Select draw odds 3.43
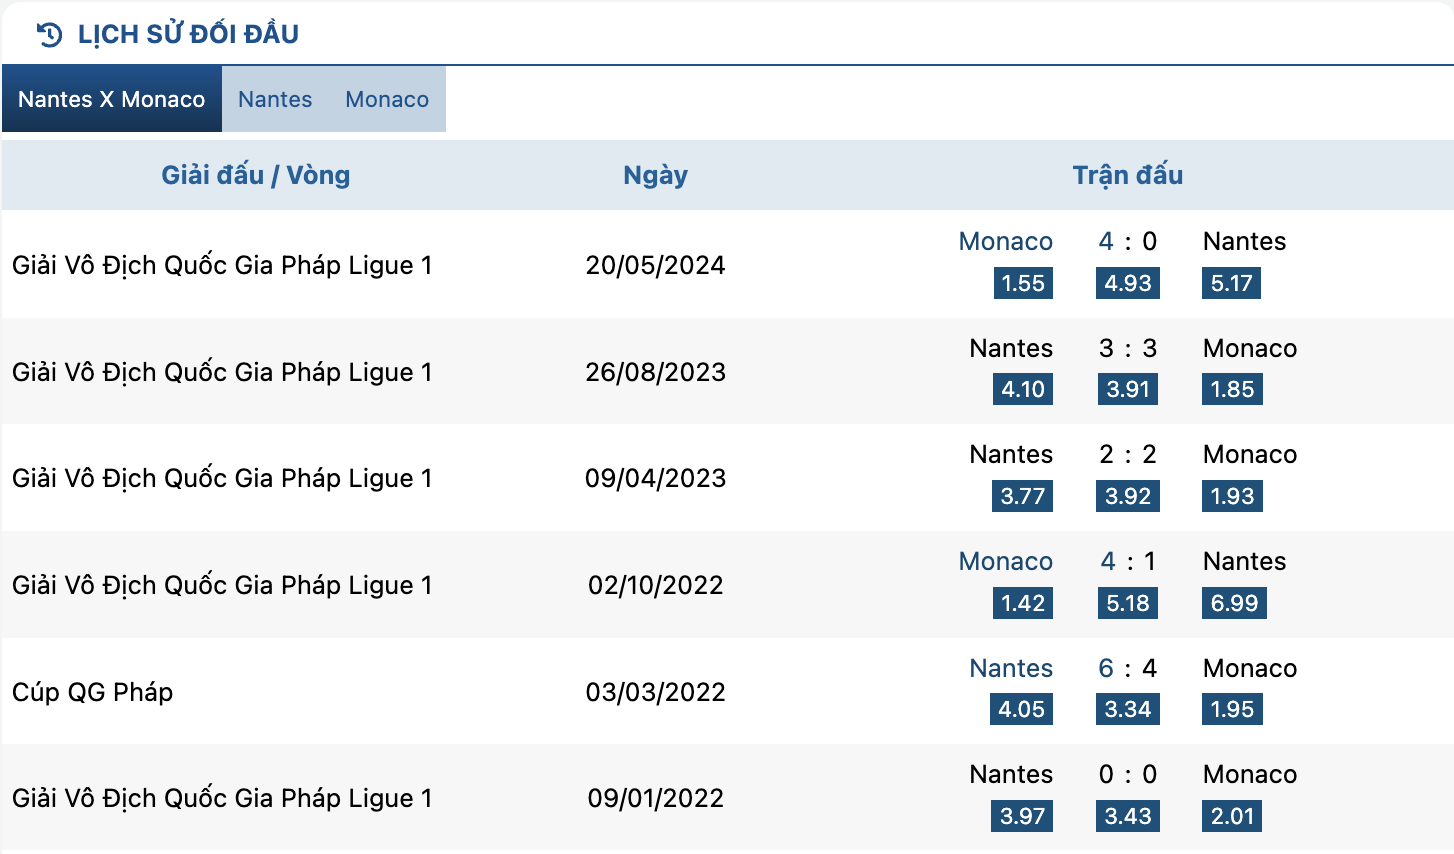 click(x=1128, y=816)
